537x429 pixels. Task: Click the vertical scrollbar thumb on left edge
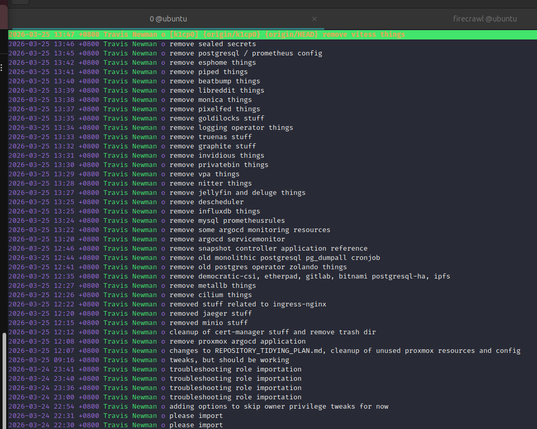click(4, 381)
